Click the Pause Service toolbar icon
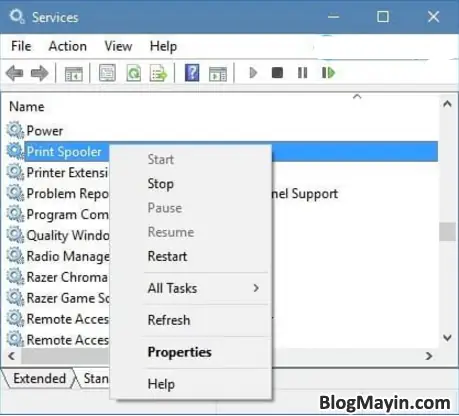Viewport: 459px width, 416px height. 302,73
